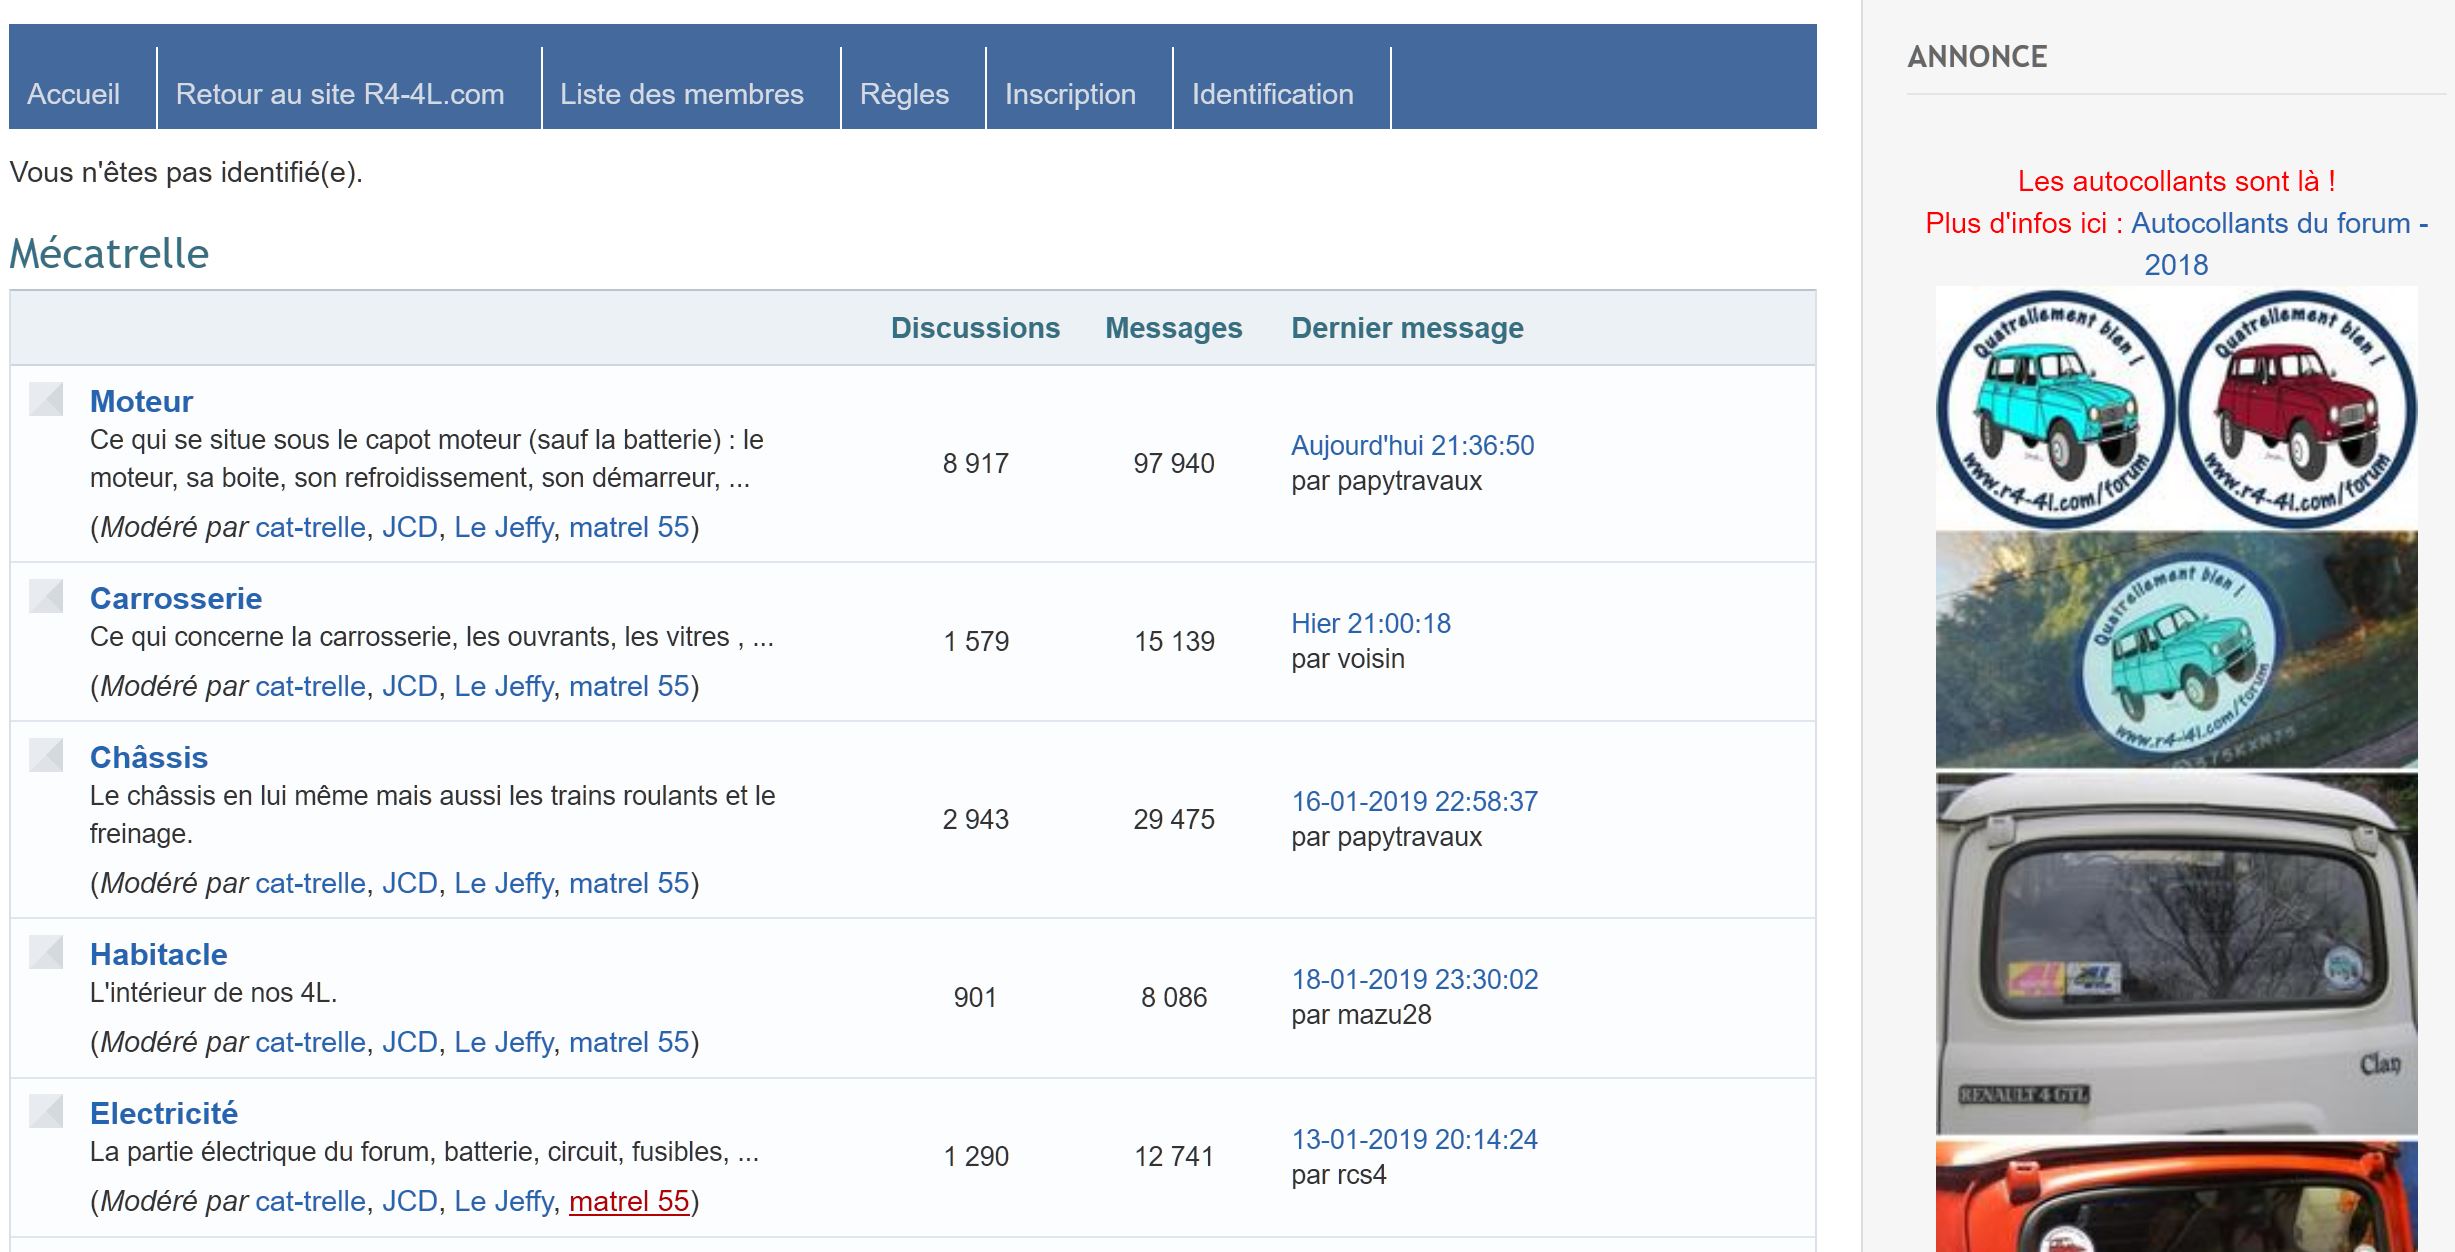Click the Châssis forum status icon
The height and width of the screenshot is (1252, 2455).
pos(46,755)
